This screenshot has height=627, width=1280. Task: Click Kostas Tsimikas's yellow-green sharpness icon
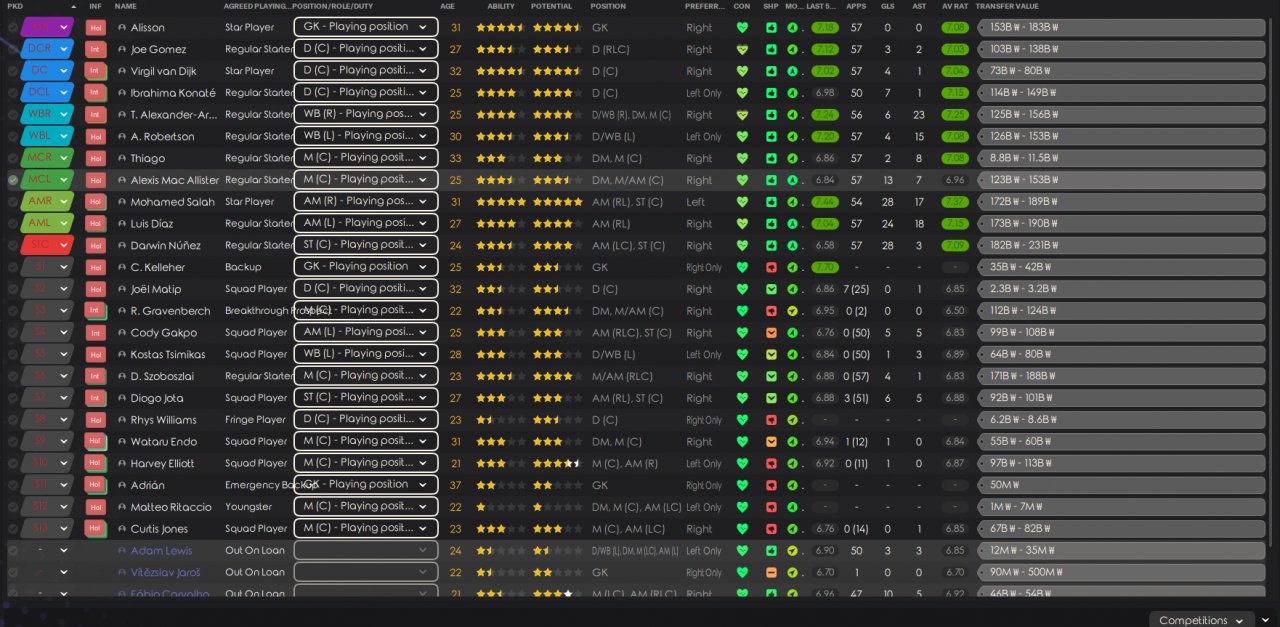click(x=771, y=355)
